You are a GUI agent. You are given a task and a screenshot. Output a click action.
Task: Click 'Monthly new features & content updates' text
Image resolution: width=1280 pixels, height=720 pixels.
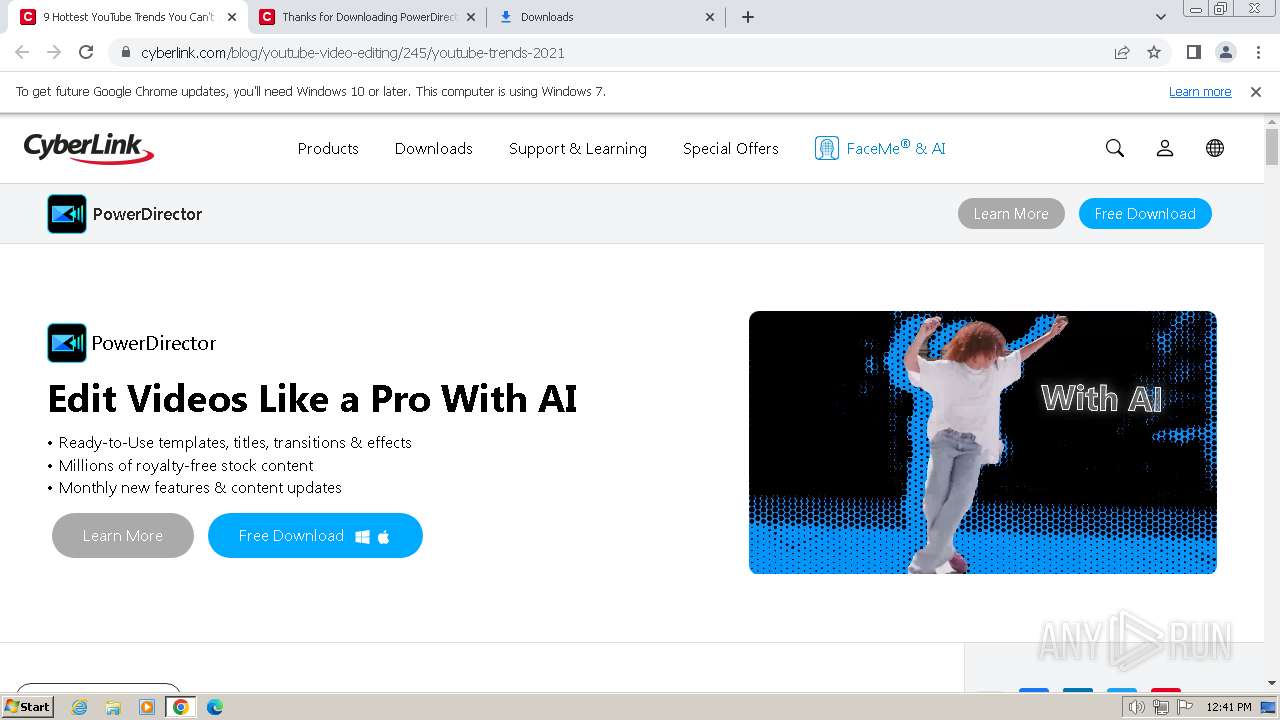tap(200, 488)
